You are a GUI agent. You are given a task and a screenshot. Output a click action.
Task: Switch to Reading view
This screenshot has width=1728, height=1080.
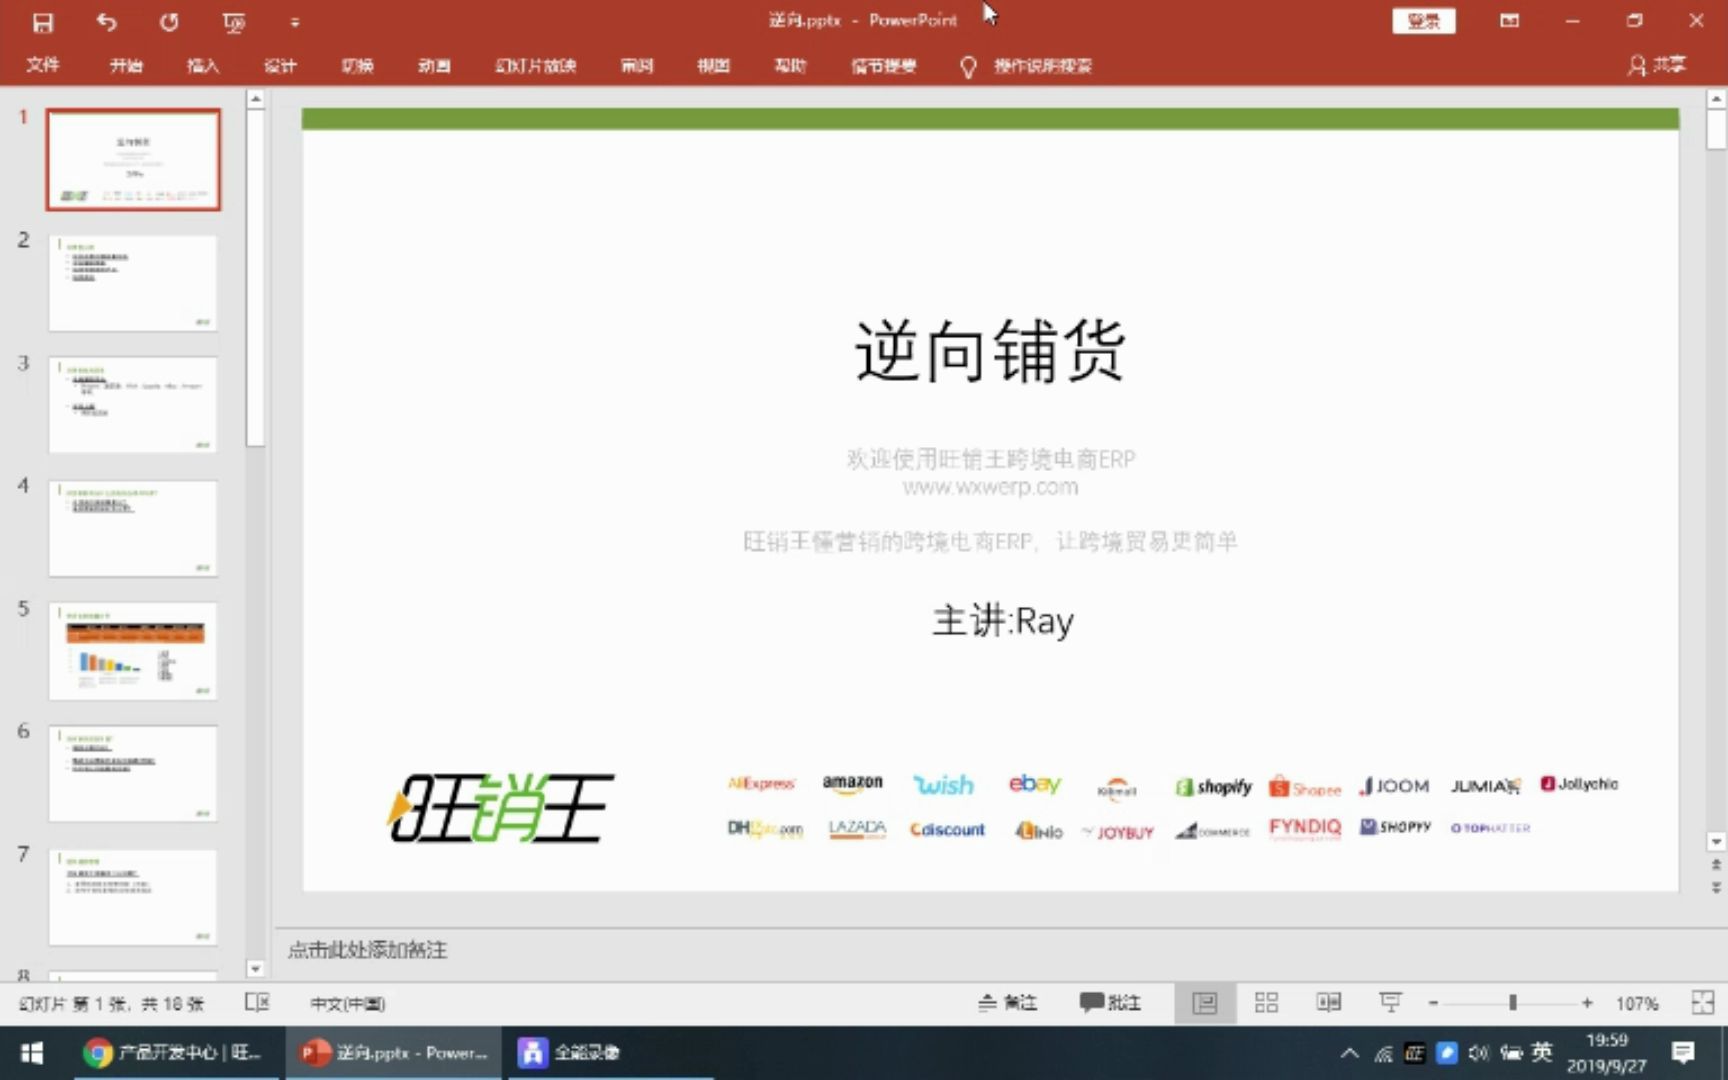[x=1327, y=1002]
